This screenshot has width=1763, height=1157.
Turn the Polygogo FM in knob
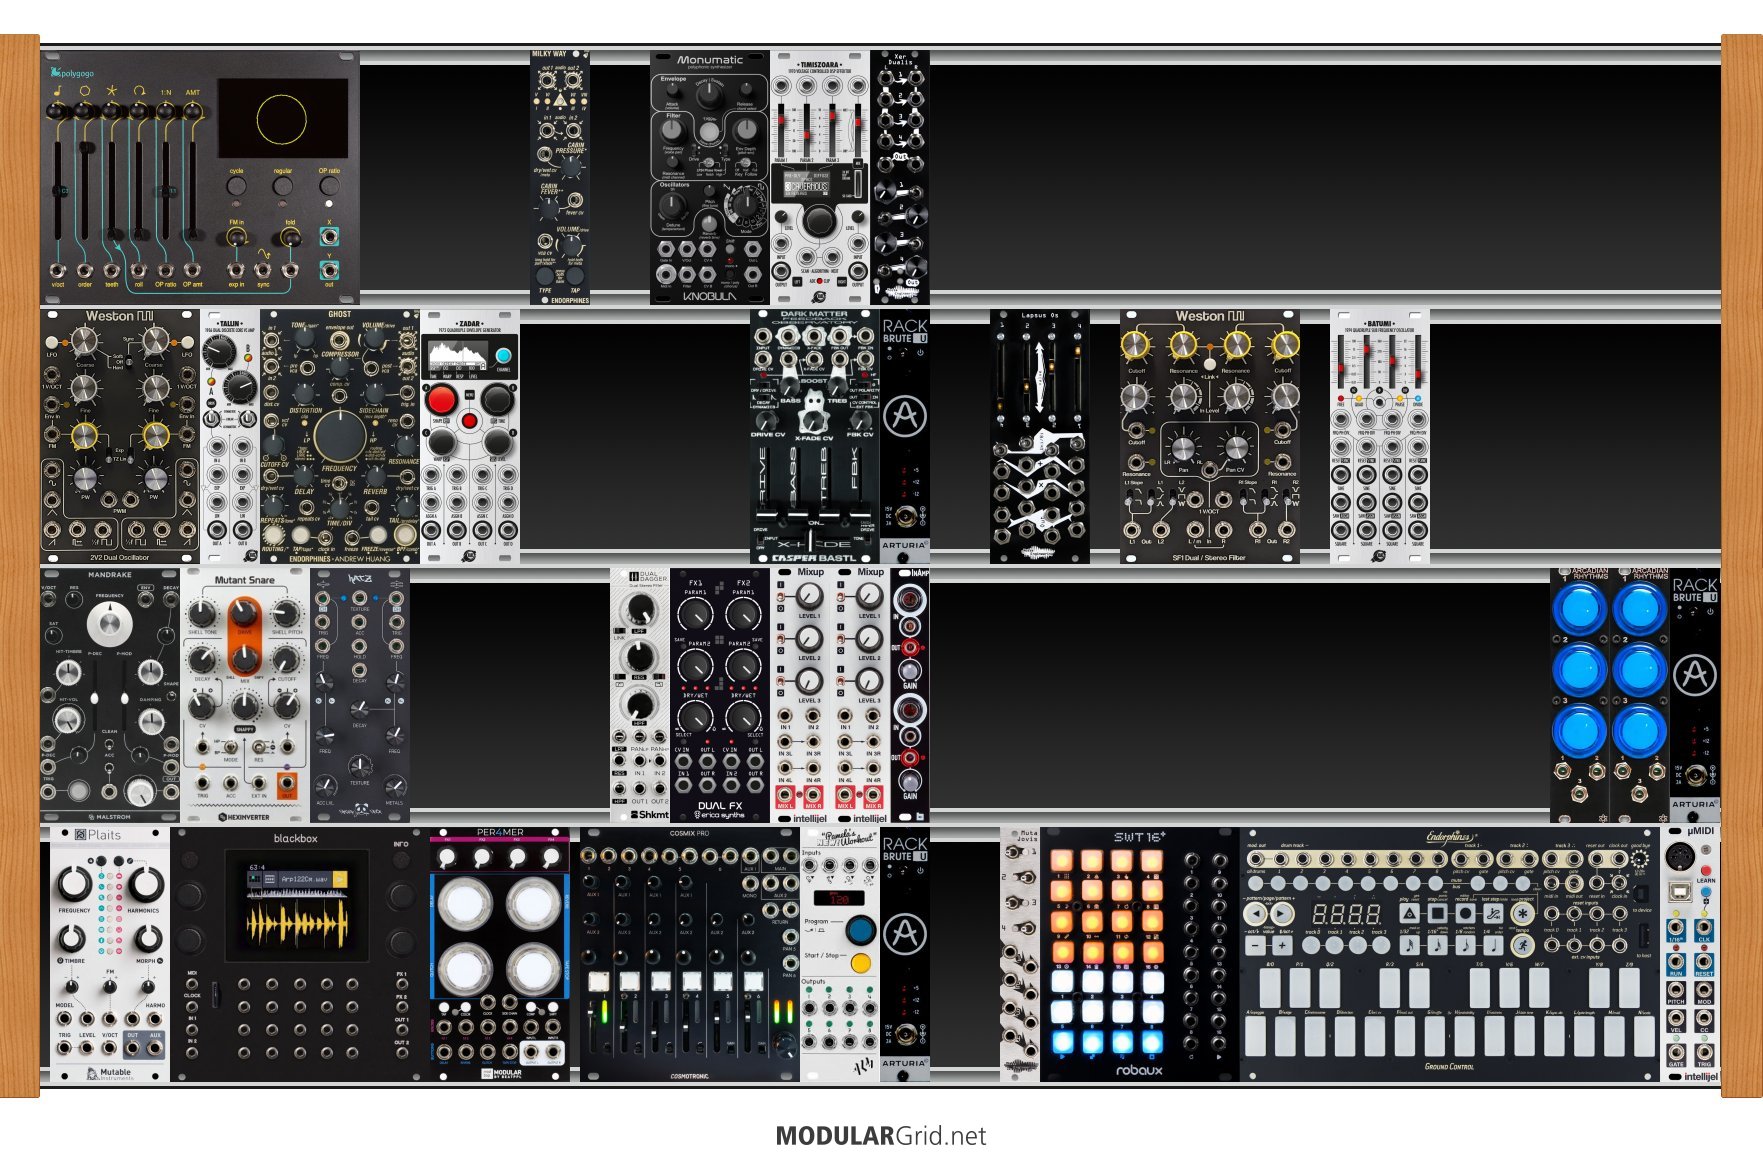point(236,237)
